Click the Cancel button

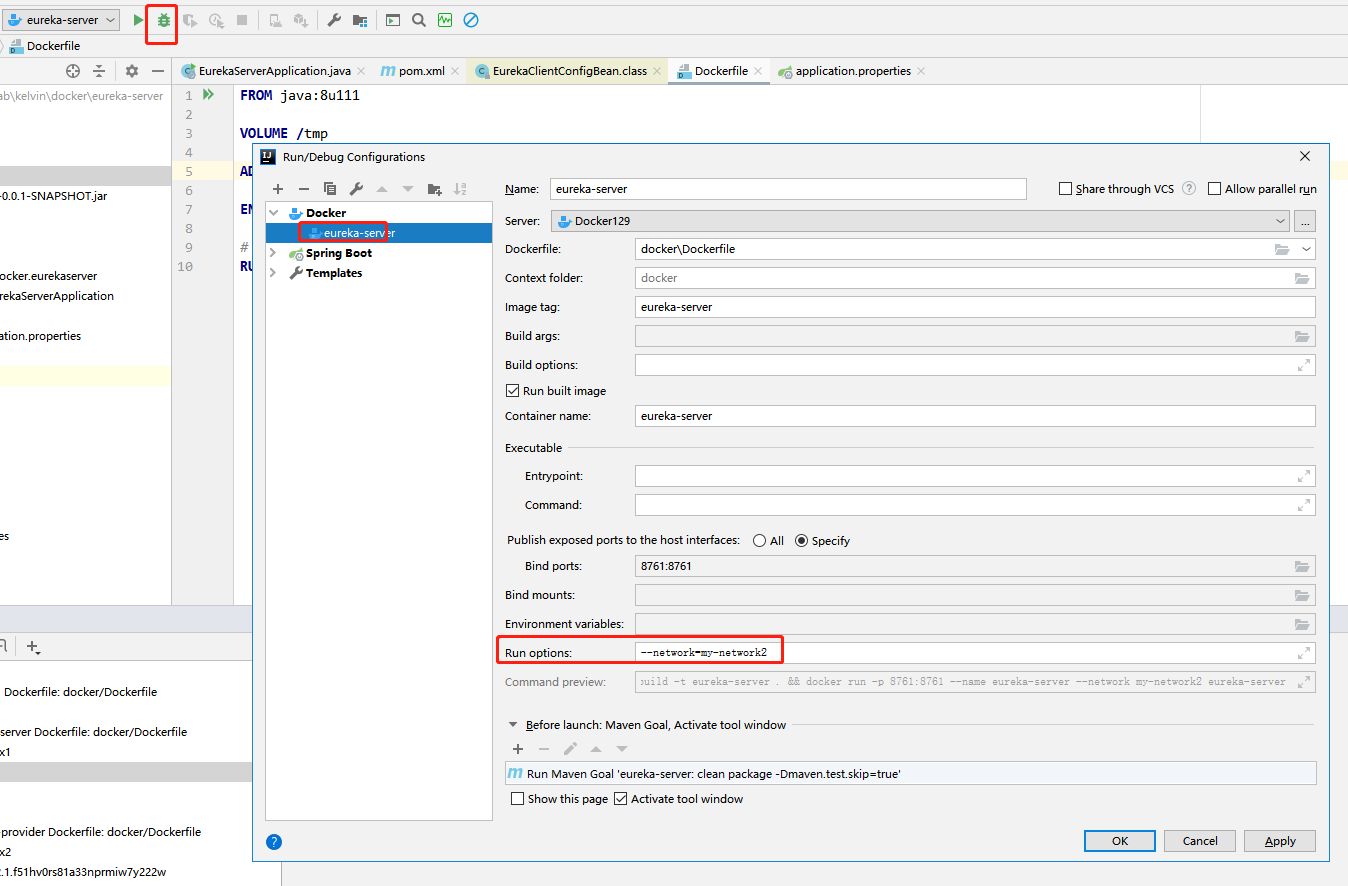(1200, 841)
